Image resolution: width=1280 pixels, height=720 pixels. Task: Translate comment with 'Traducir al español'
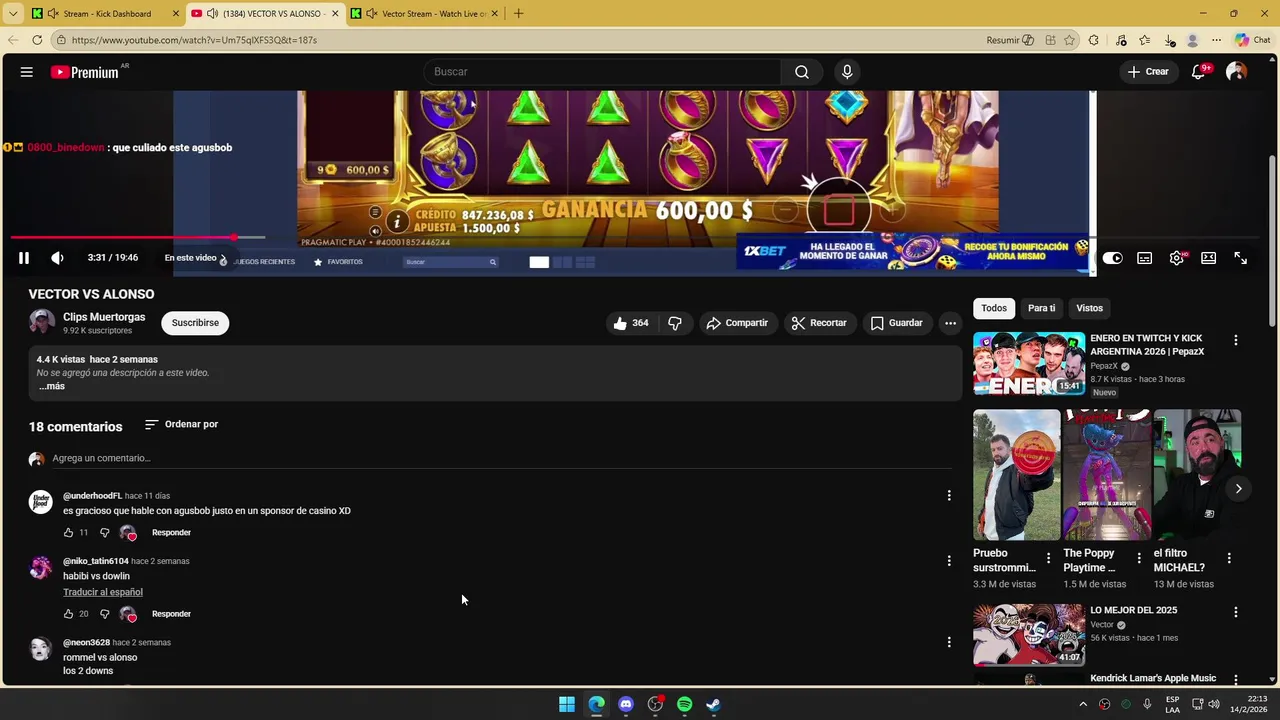pos(103,592)
